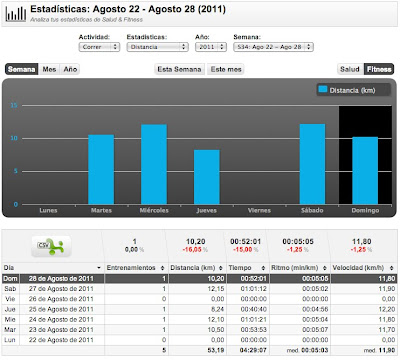This screenshot has width=400, height=360.
Task: Click the speed cell 12,20
Action: [387, 309]
